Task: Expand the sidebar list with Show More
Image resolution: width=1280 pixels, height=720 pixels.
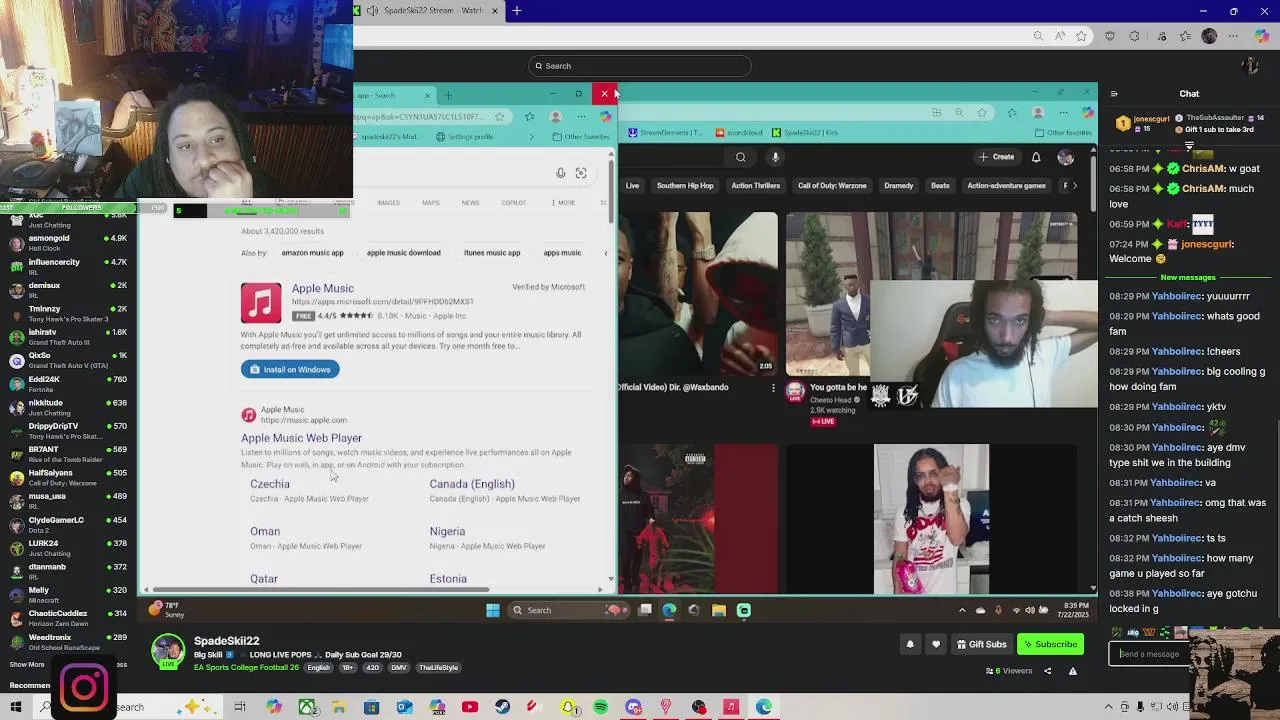Action: tap(27, 664)
